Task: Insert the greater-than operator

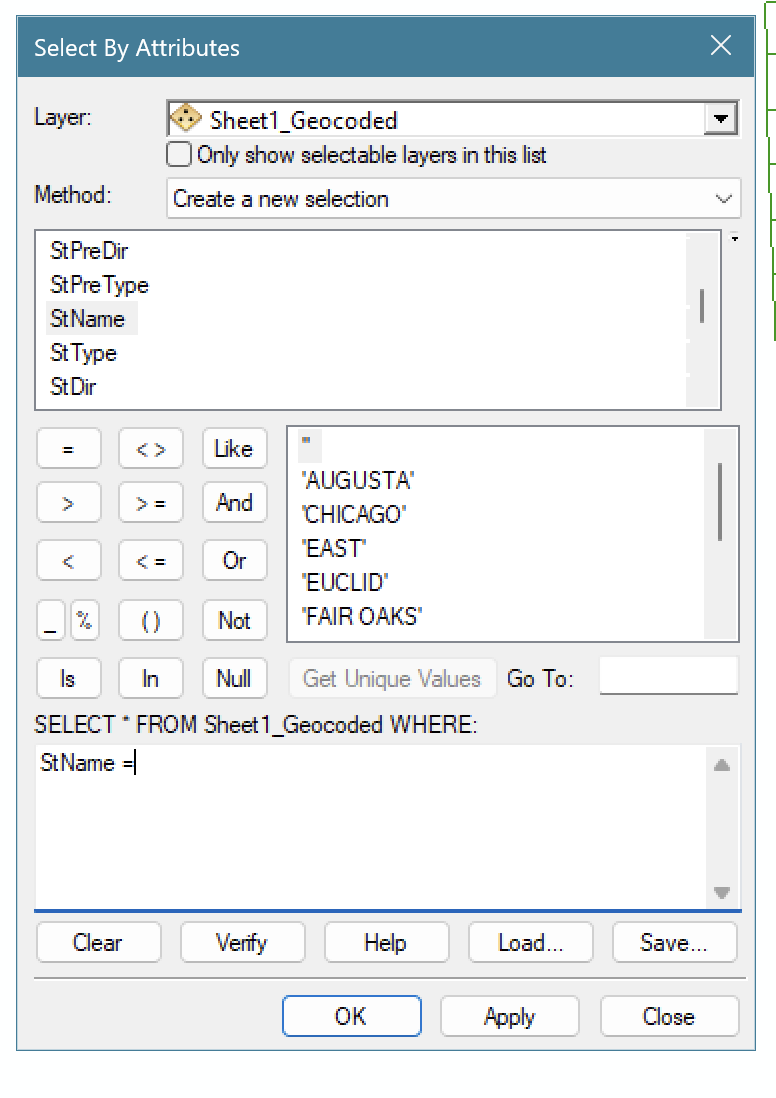Action: [x=68, y=504]
